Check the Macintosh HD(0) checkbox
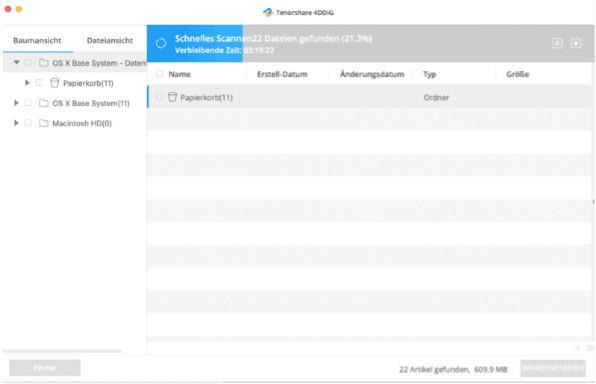 [x=28, y=123]
